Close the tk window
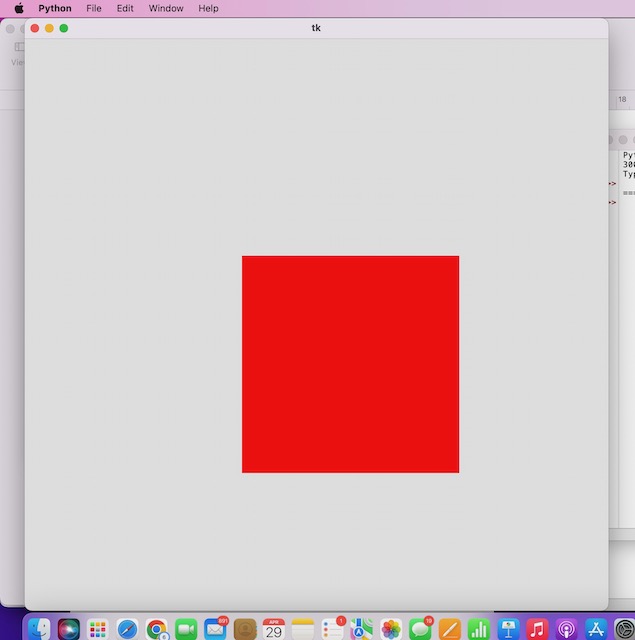 (35, 28)
